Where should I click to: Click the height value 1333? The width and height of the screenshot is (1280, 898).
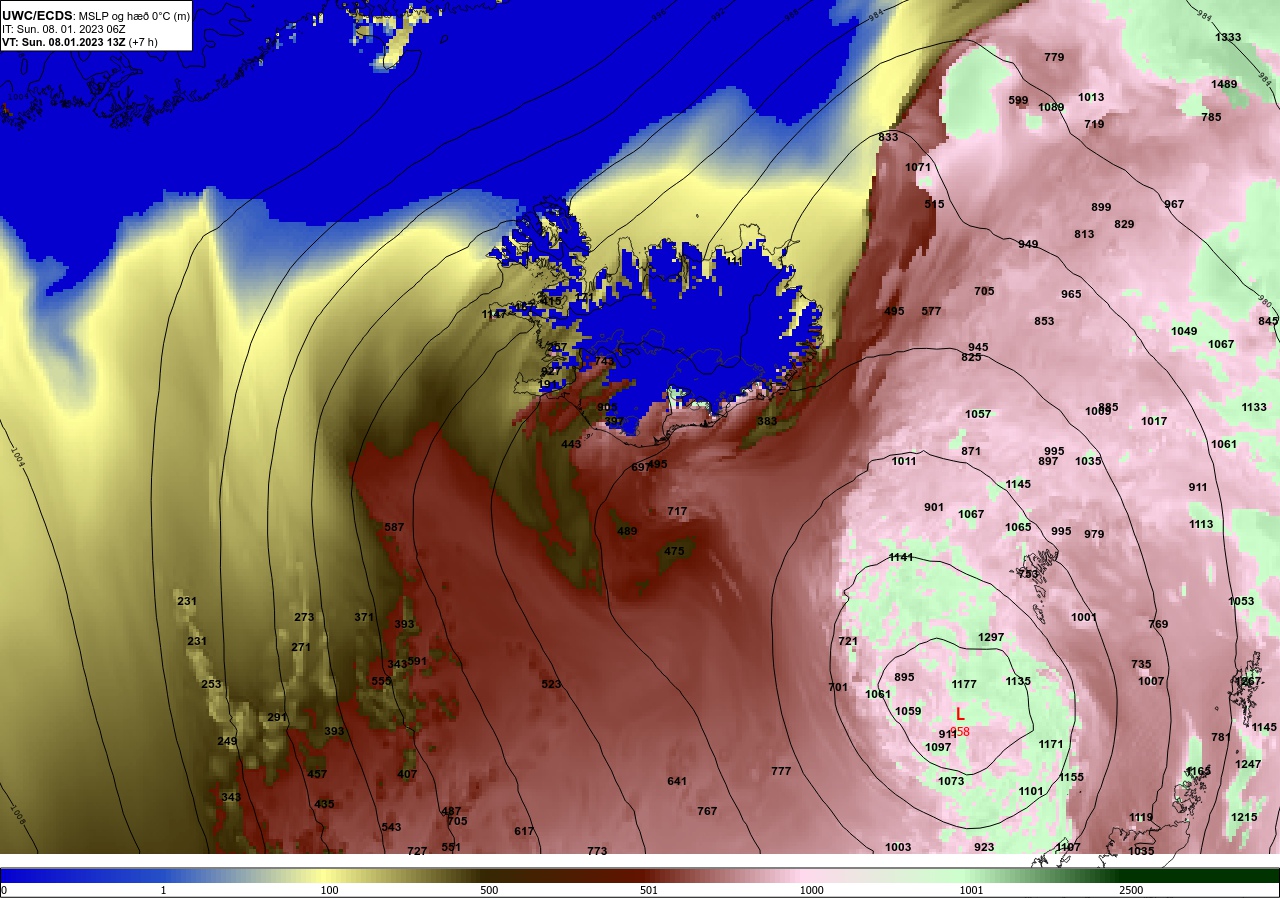1228,37
